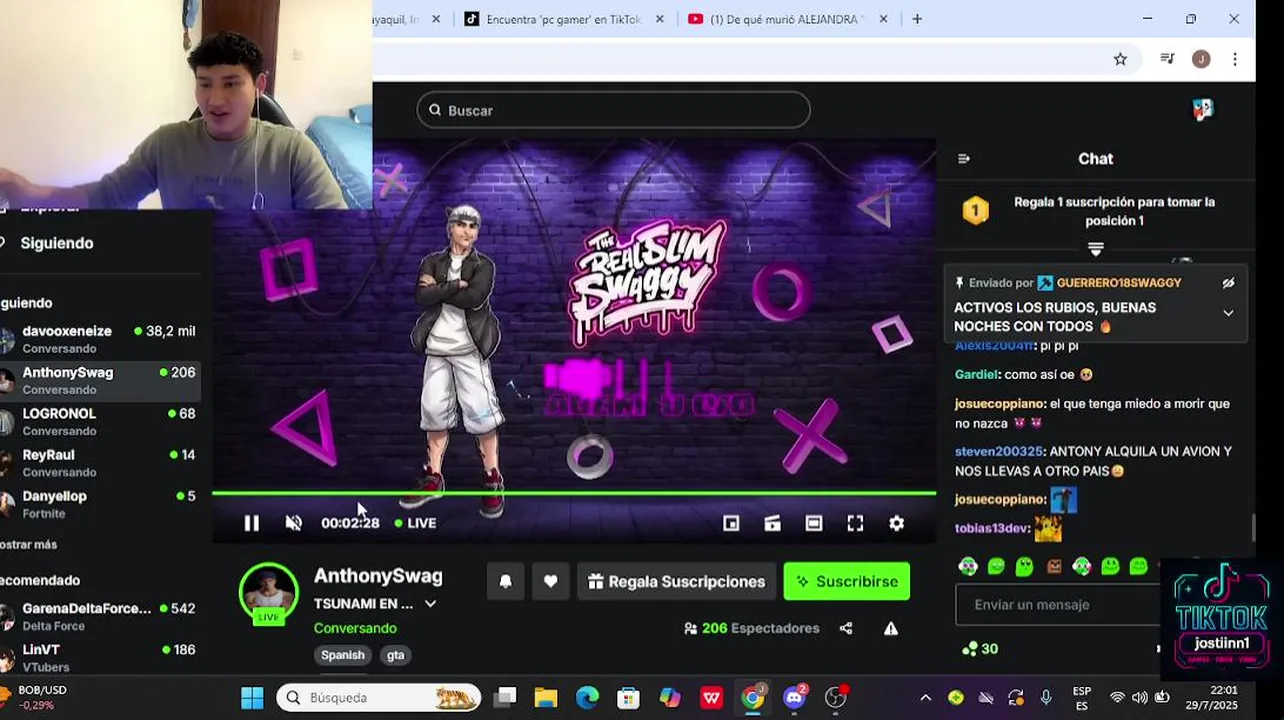1284x720 pixels.
Task: Open OBS Studio from taskbar
Action: (836, 697)
